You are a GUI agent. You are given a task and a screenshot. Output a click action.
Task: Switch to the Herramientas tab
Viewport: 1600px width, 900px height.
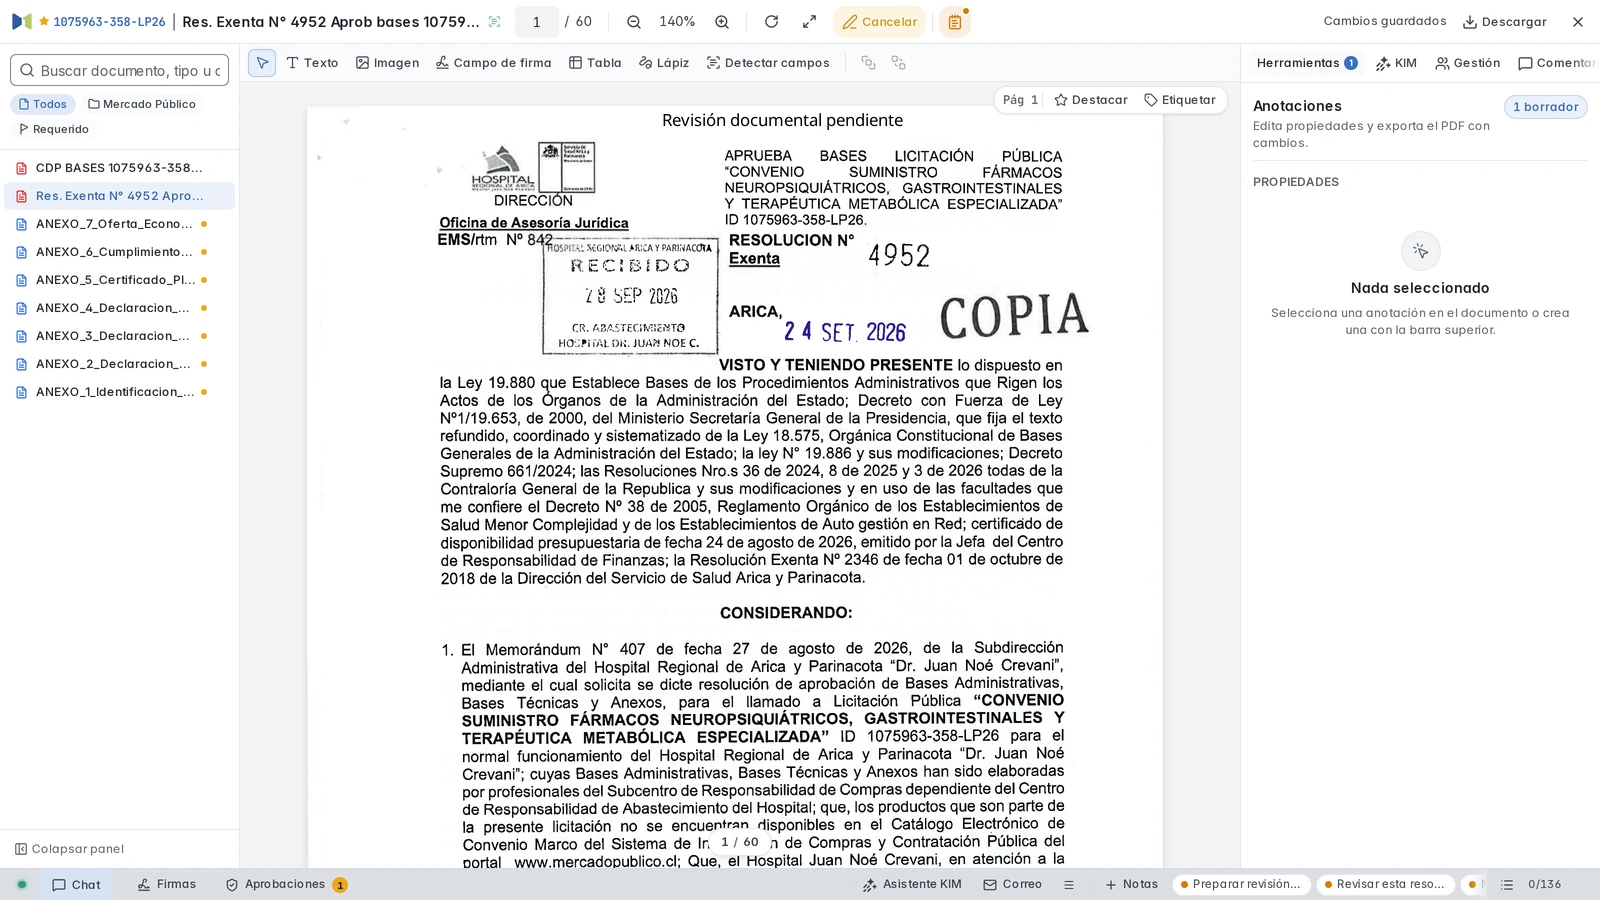(x=1306, y=63)
